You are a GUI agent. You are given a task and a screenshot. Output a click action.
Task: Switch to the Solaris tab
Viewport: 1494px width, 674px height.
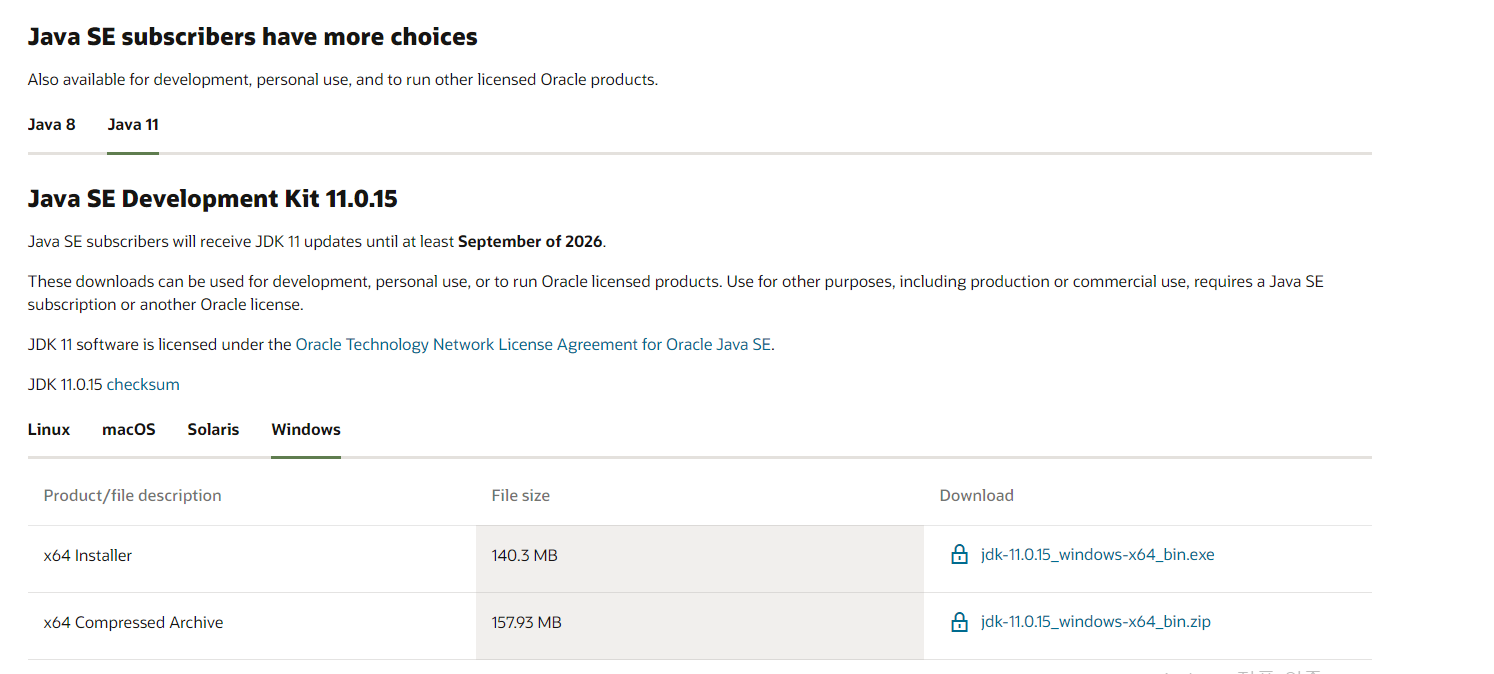pyautogui.click(x=213, y=430)
